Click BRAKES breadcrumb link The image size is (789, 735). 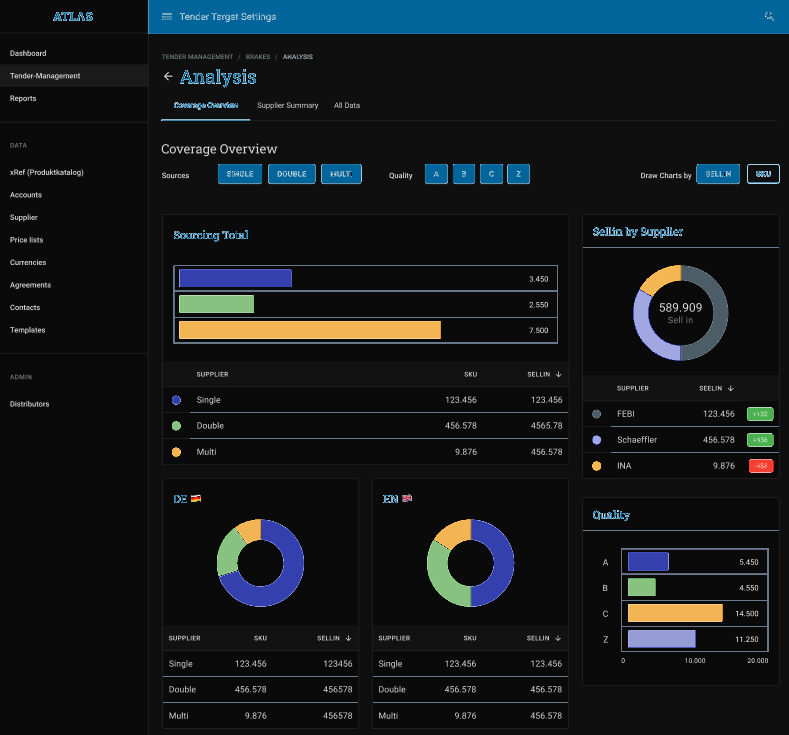pyautogui.click(x=258, y=57)
